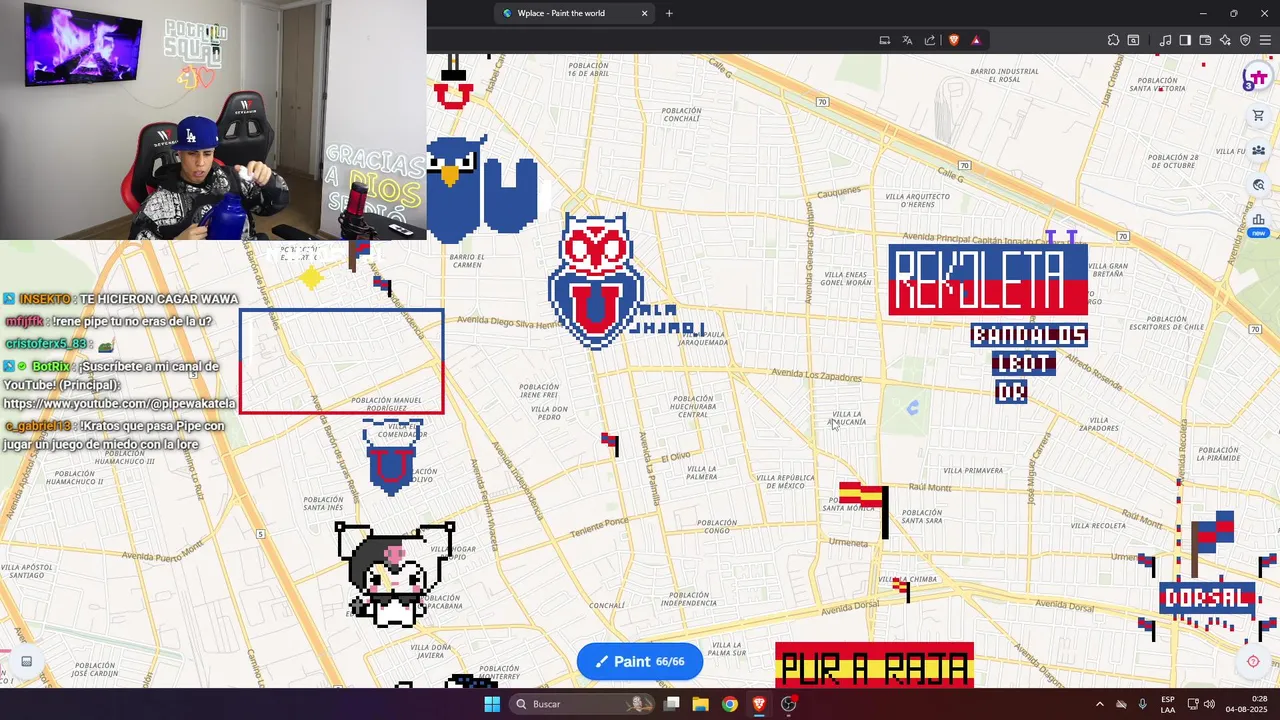Click the tab search icon in toolbar
Image resolution: width=1280 pixels, height=720 pixels.
point(1133,40)
